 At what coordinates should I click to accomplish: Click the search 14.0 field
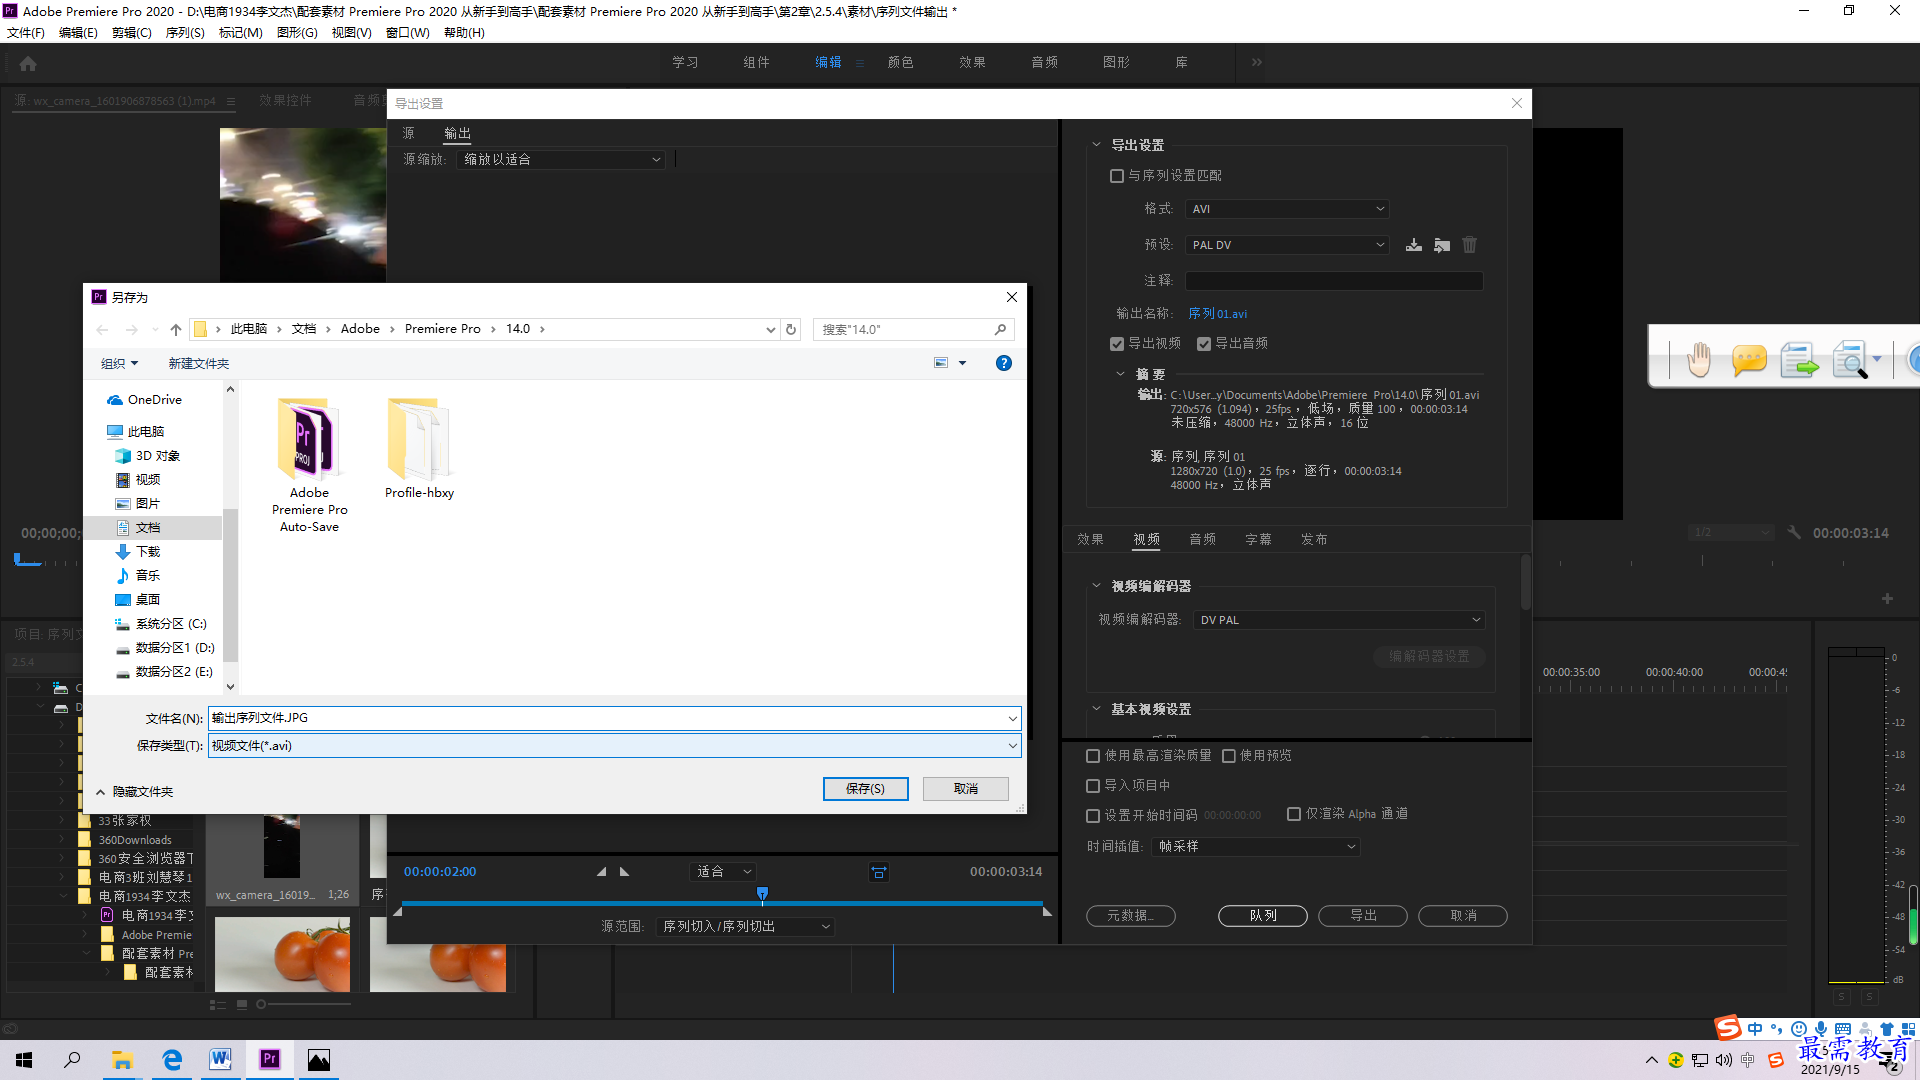(x=914, y=329)
